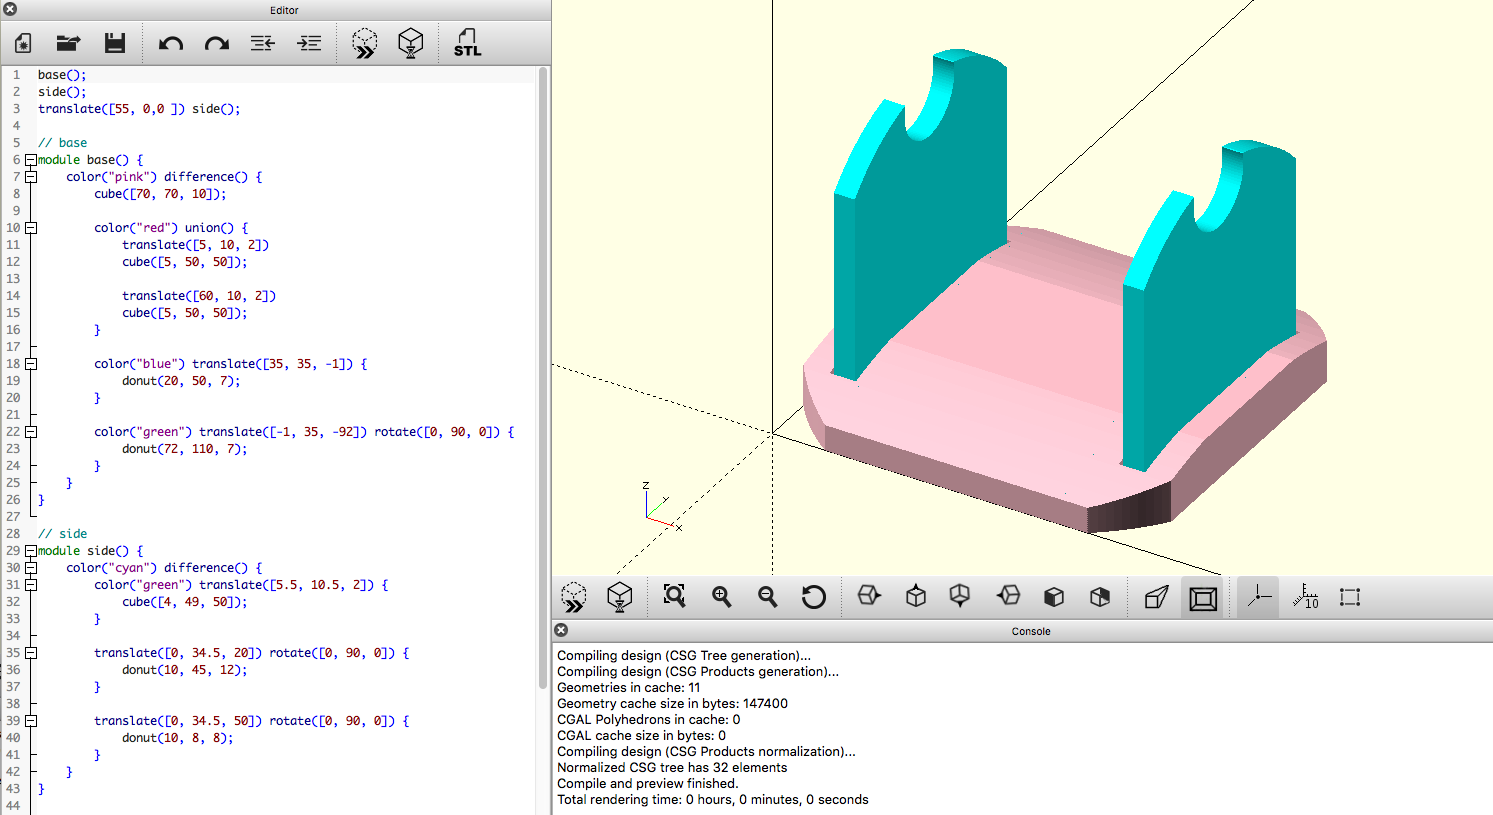This screenshot has width=1493, height=815.
Task: Toggle scale markers on axes
Action: click(x=1305, y=597)
